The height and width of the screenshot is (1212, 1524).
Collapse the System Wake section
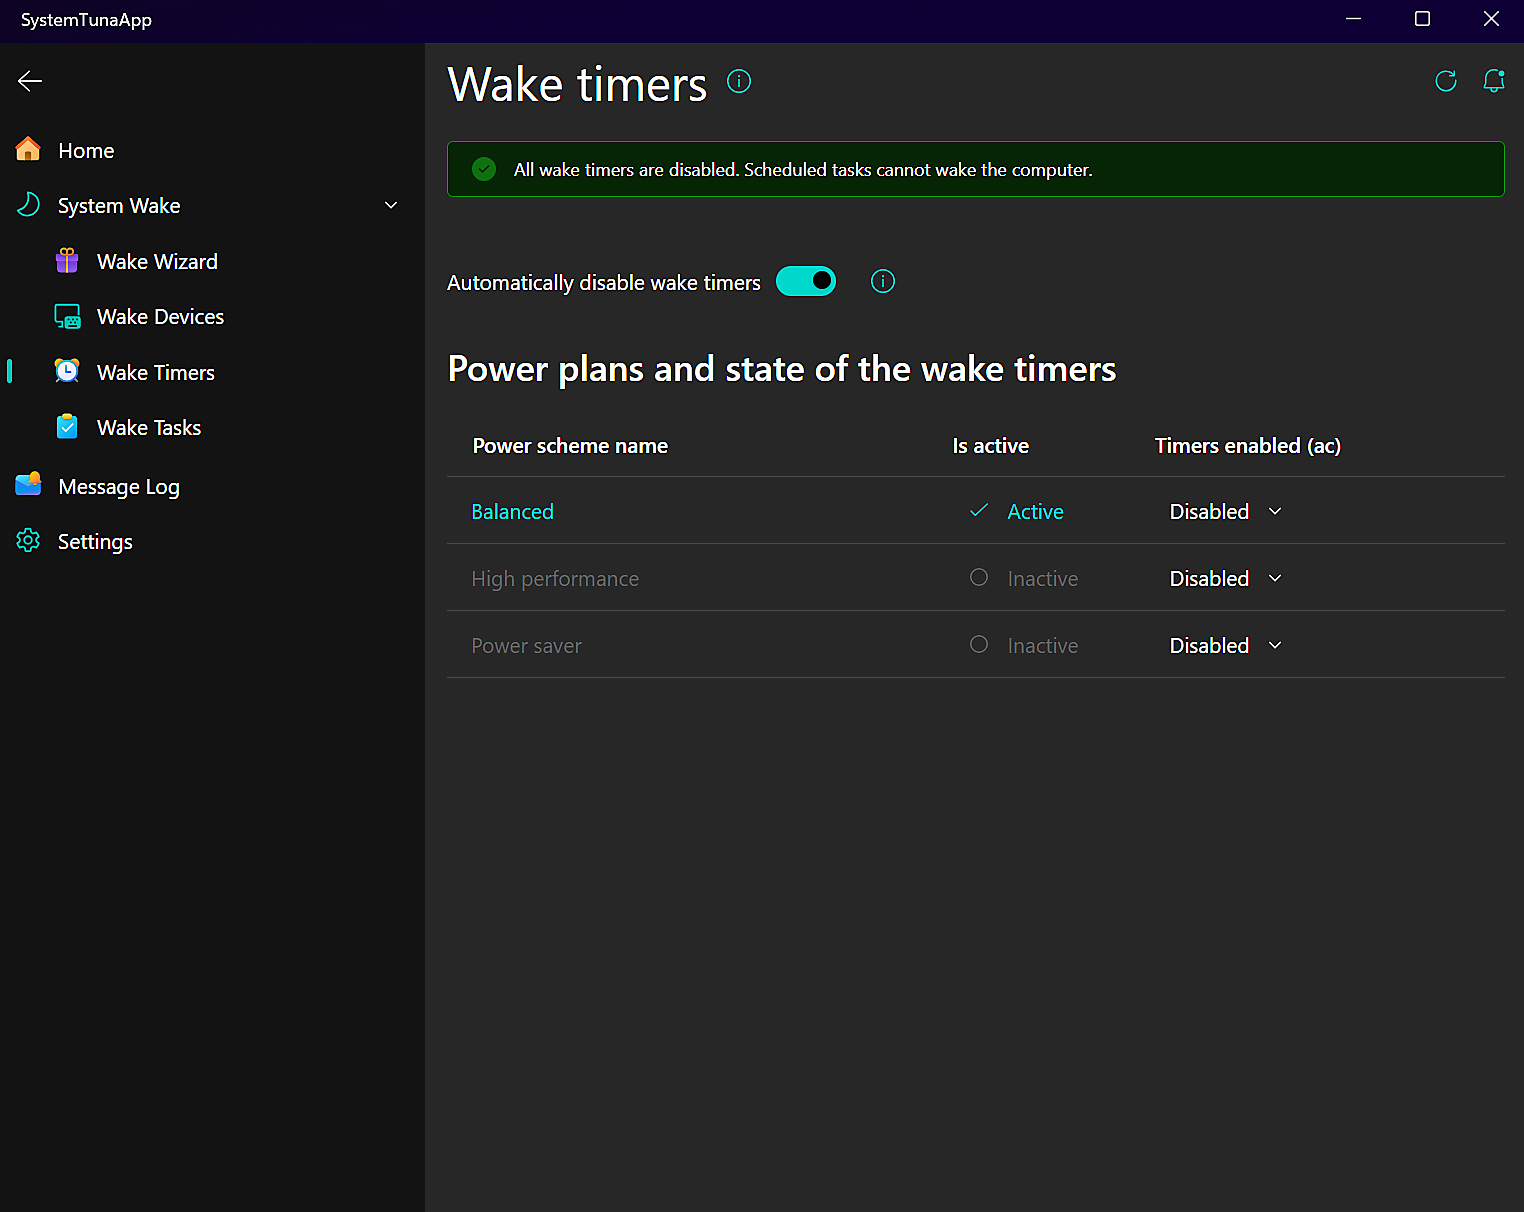pyautogui.click(x=391, y=204)
